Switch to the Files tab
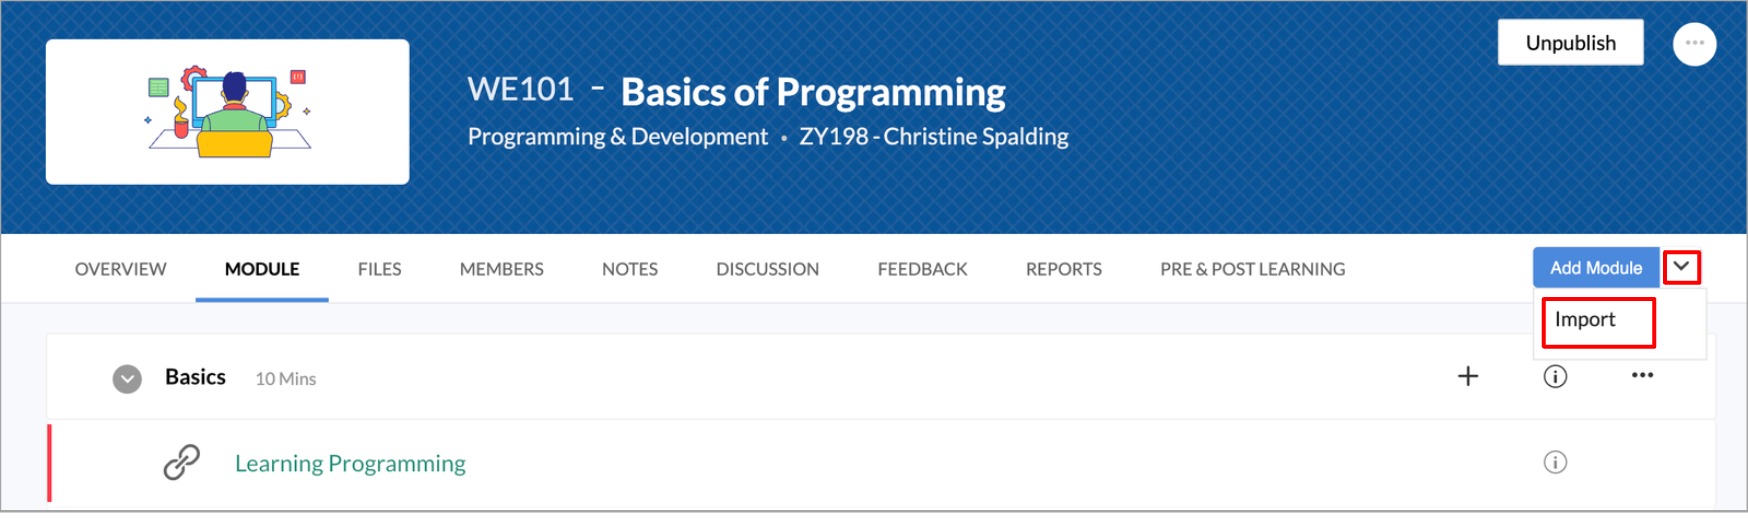The image size is (1748, 526). coord(379,269)
